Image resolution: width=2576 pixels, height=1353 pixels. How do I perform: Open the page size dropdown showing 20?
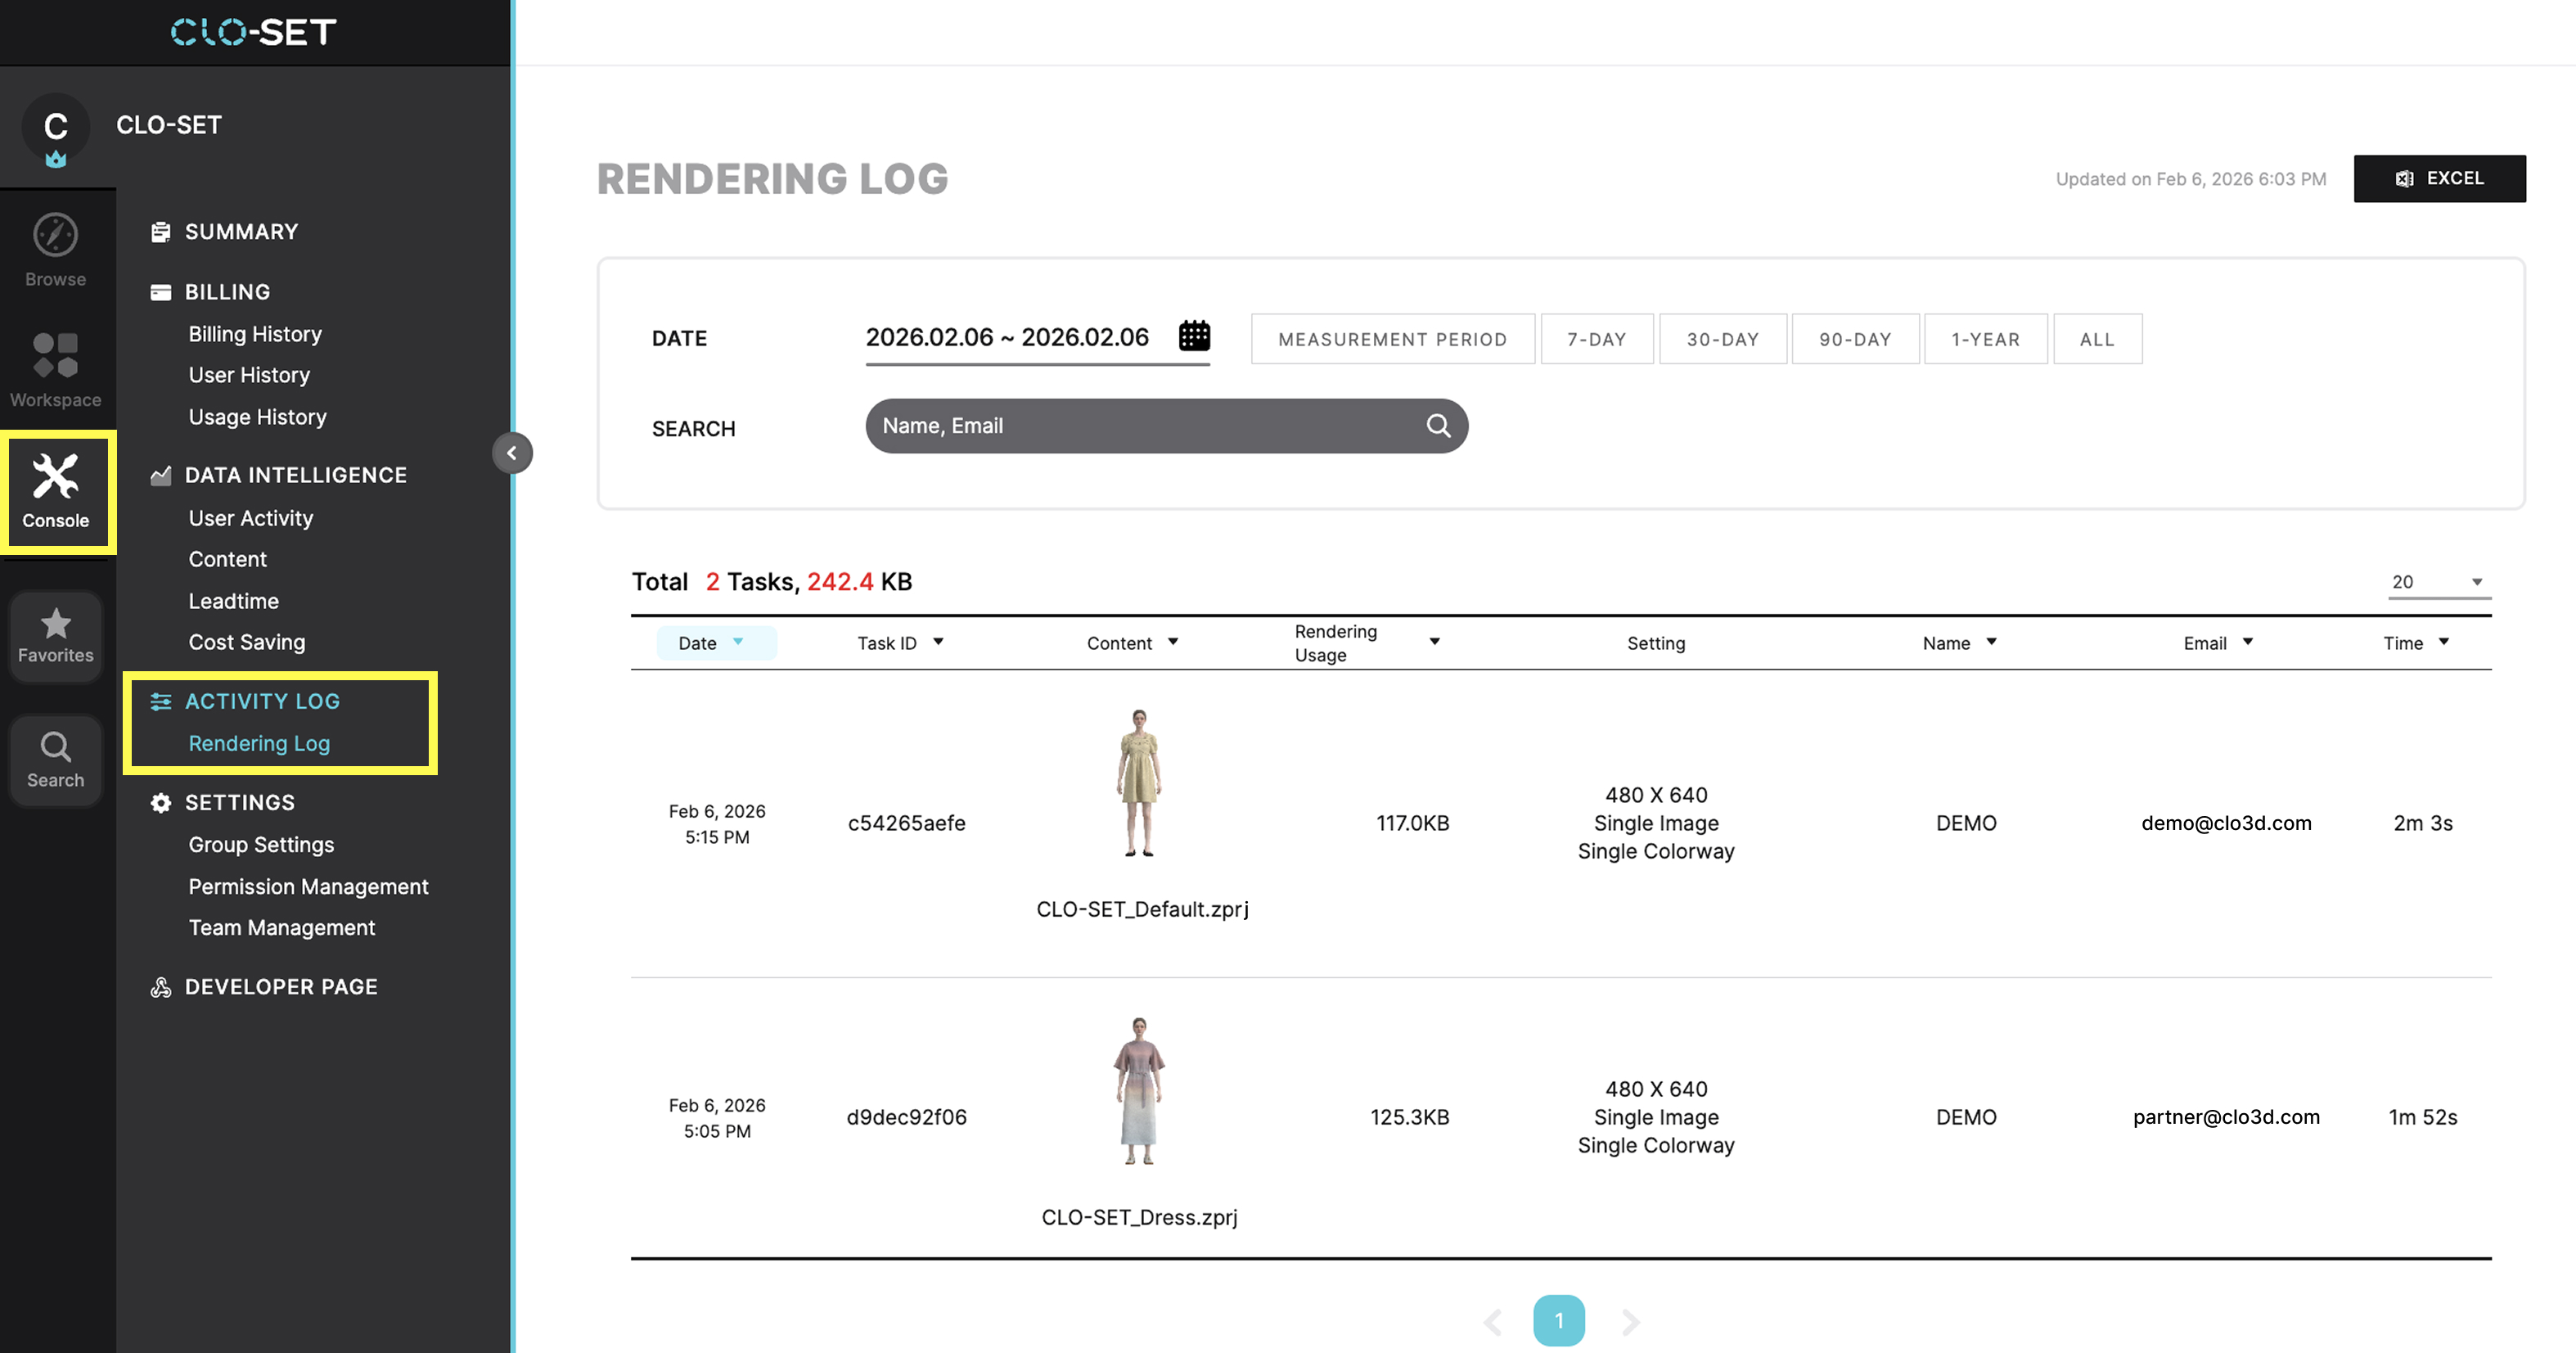coord(2438,581)
